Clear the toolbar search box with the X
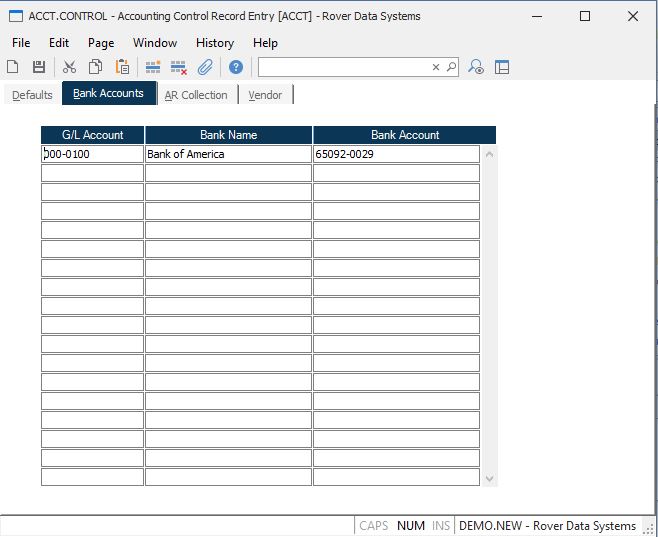Screen dimensions: 658x537 click(436, 67)
